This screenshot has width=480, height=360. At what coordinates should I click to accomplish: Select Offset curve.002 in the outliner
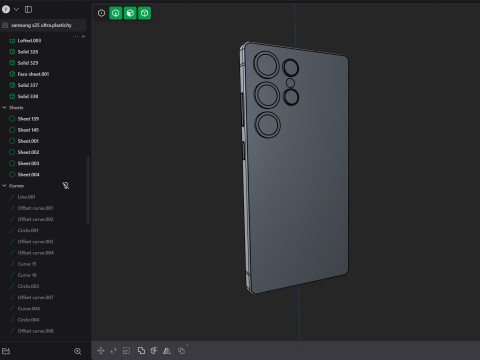click(x=35, y=219)
